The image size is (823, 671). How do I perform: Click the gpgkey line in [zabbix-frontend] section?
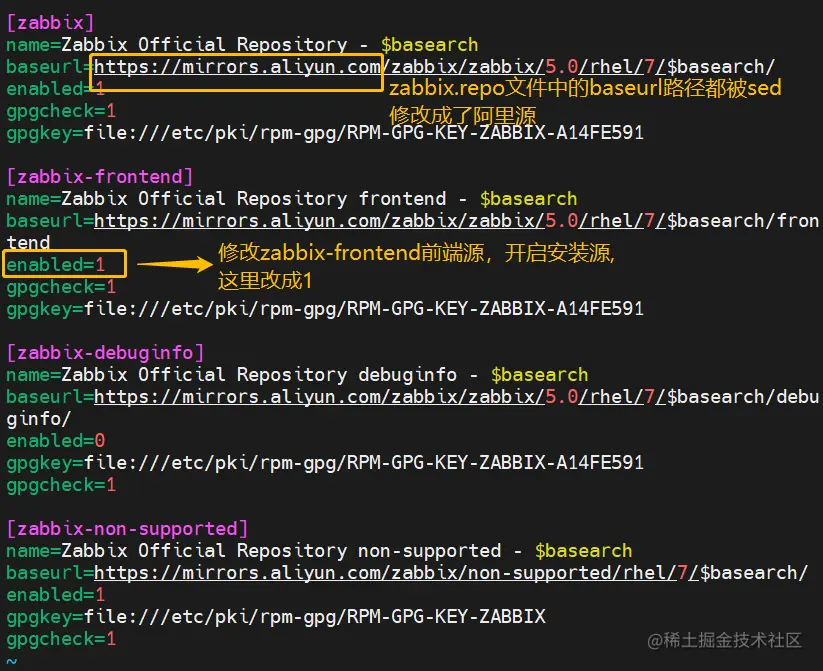[x=325, y=309]
